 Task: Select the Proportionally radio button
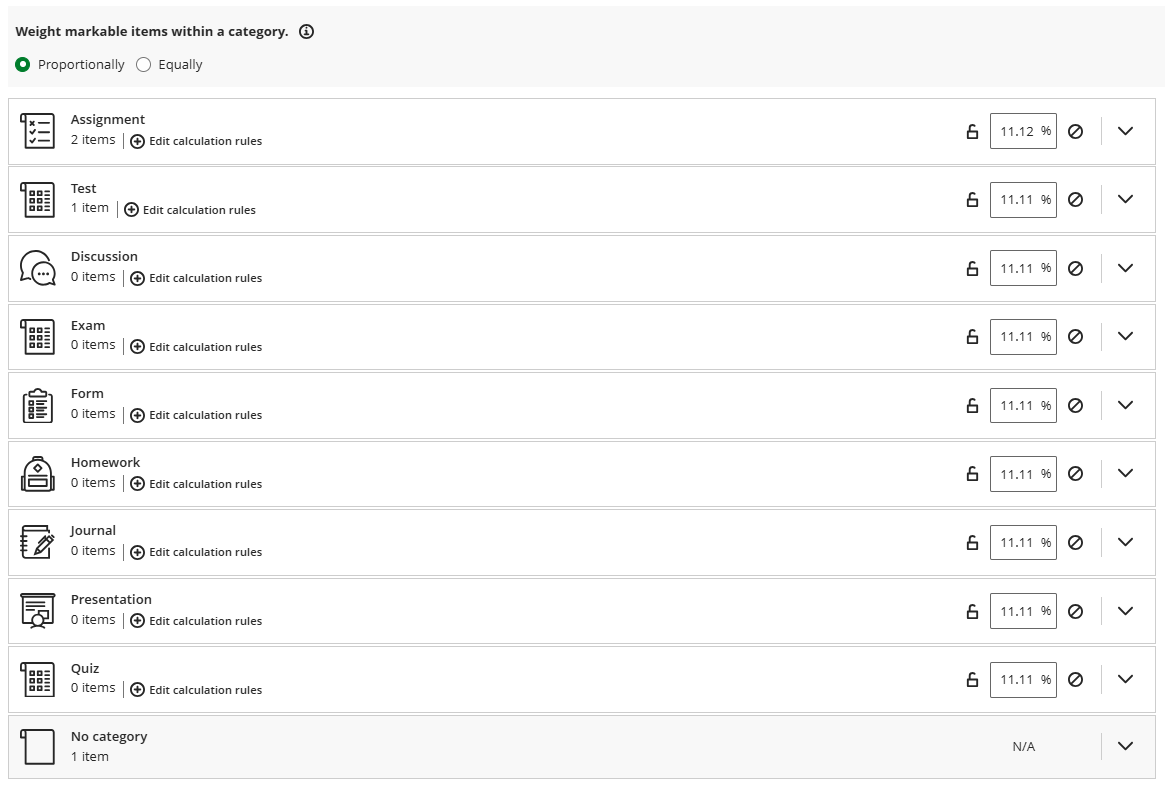[23, 65]
